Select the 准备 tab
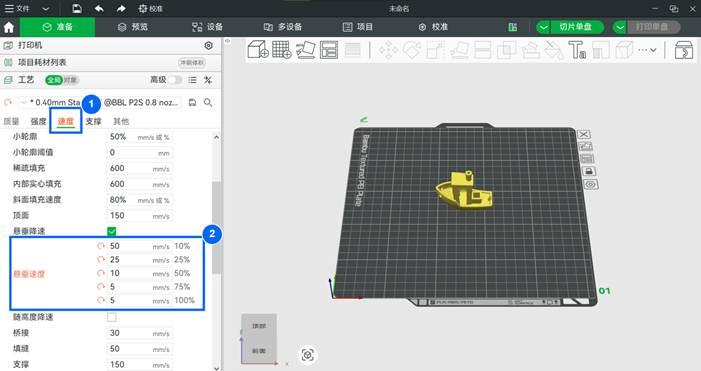Image resolution: width=701 pixels, height=371 pixels. [x=58, y=27]
